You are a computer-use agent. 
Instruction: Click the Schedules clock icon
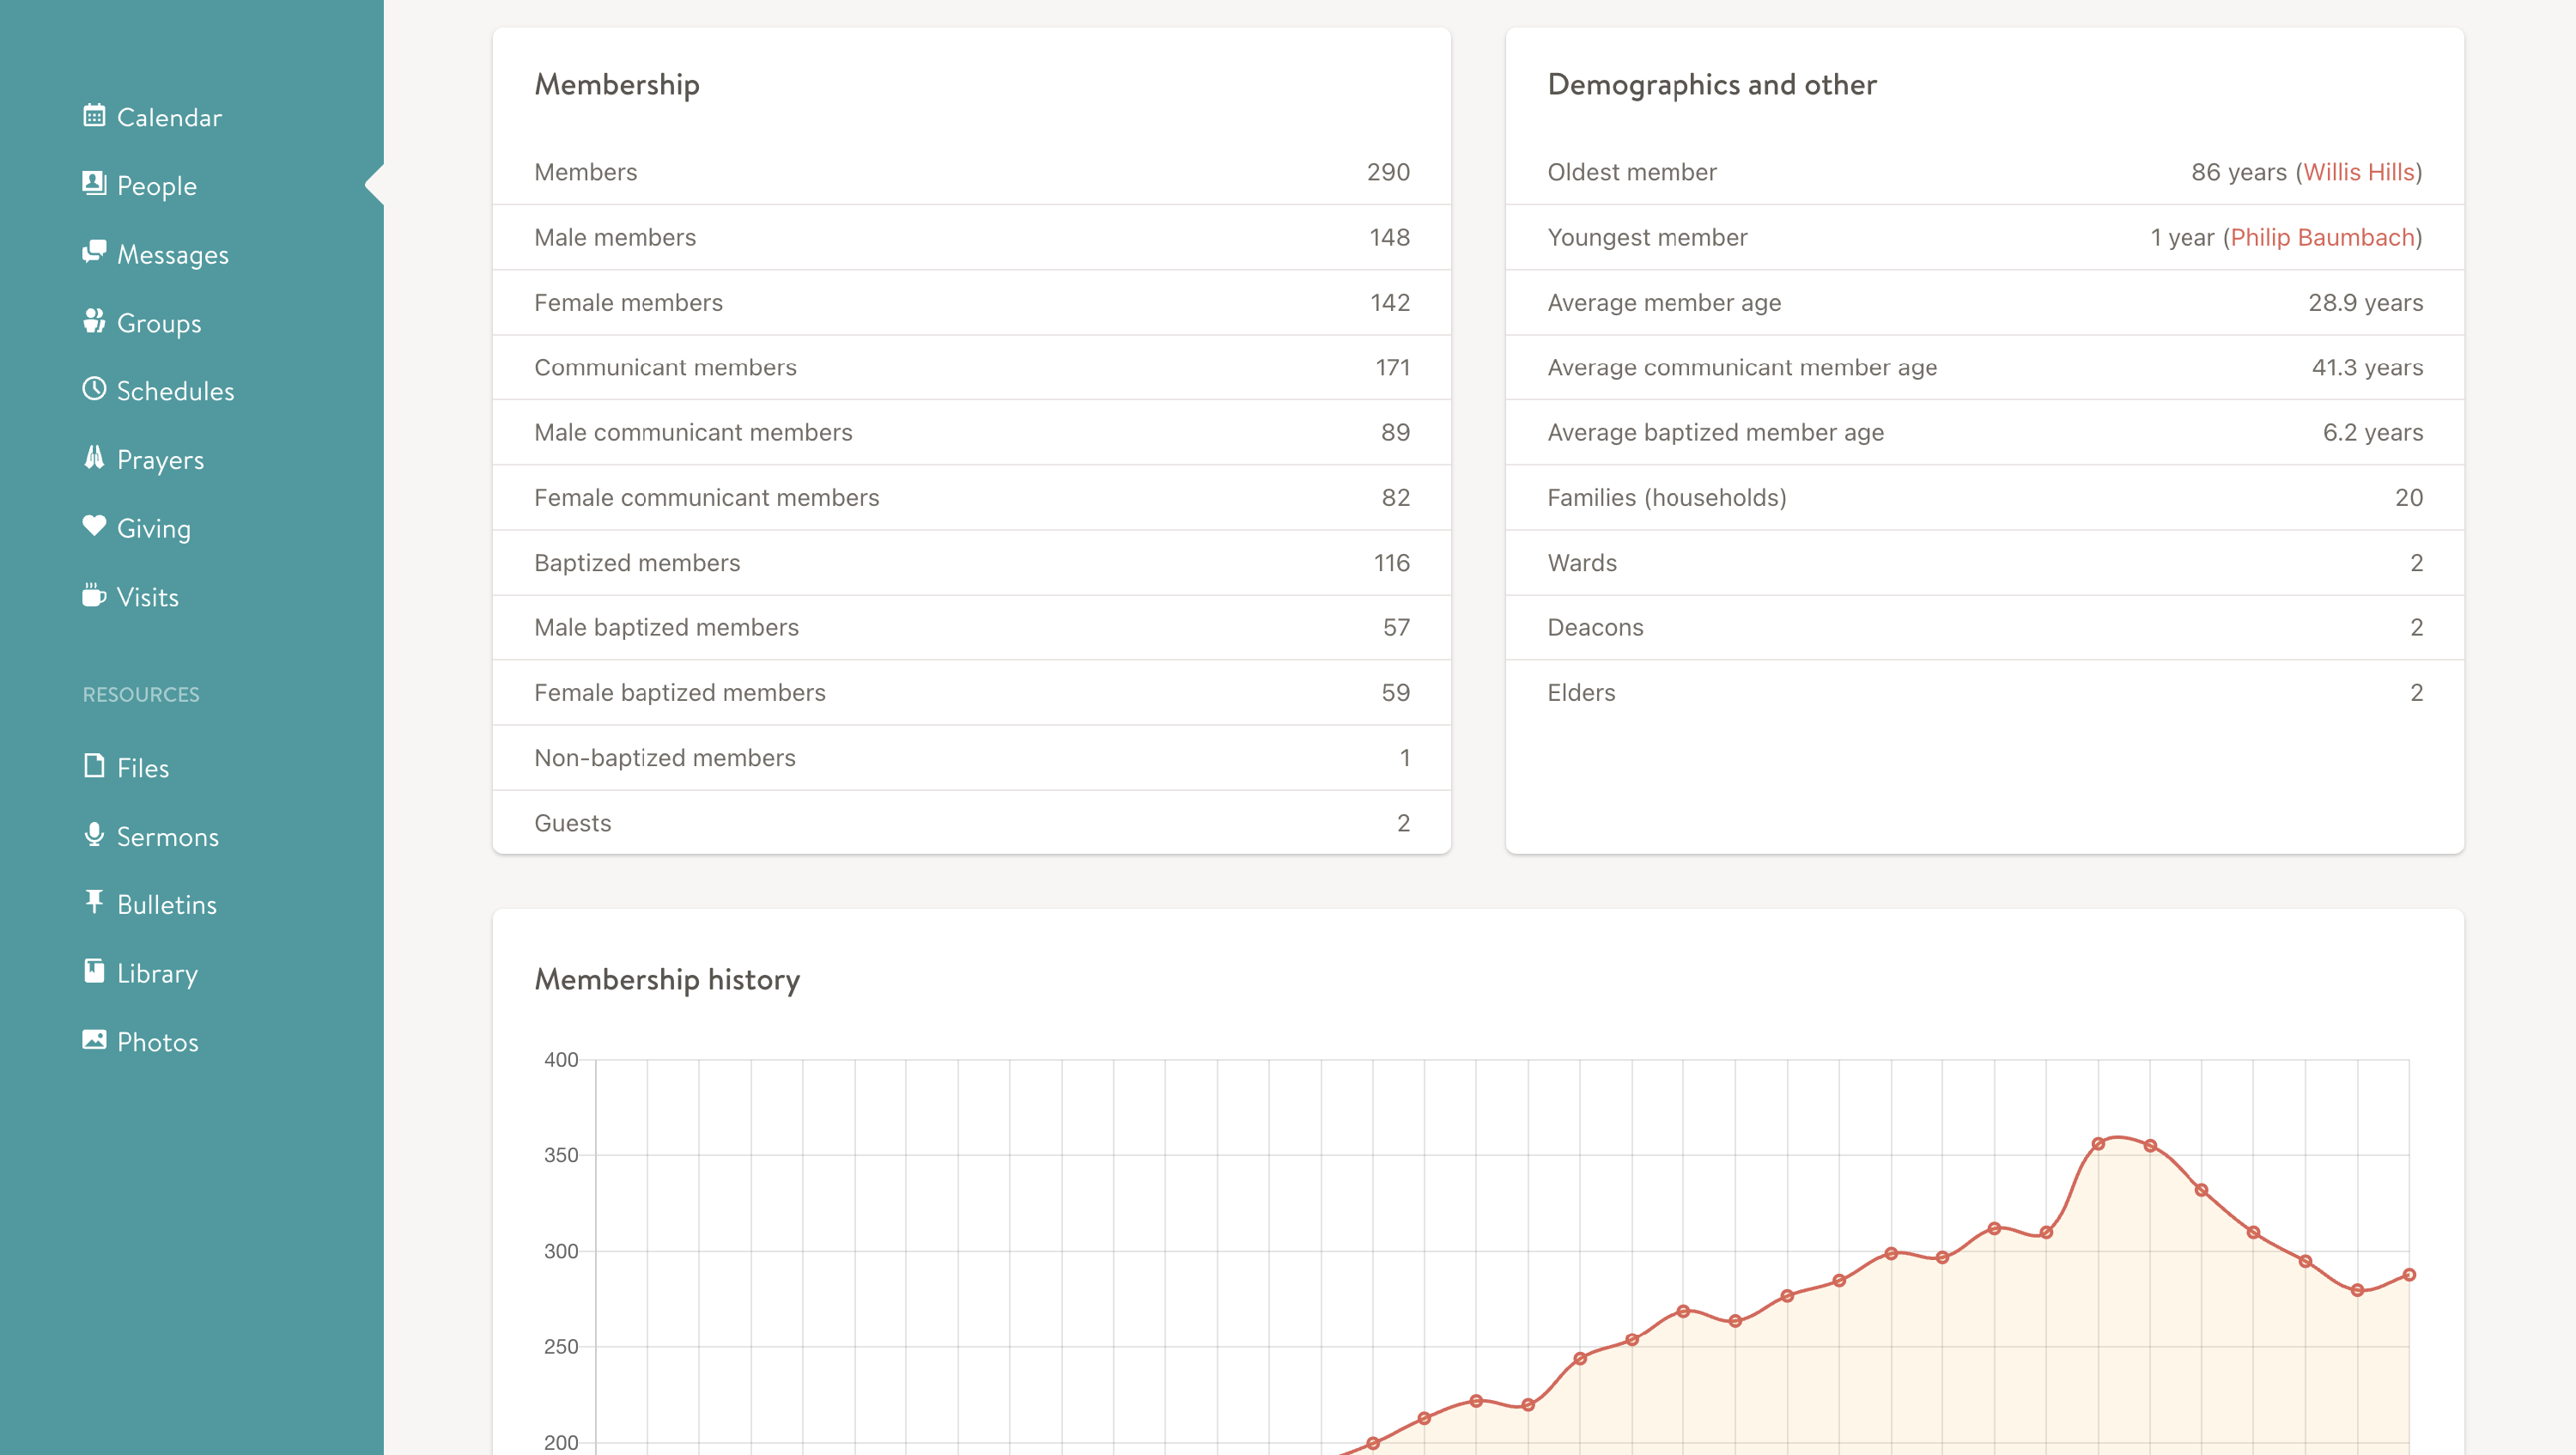(x=94, y=389)
